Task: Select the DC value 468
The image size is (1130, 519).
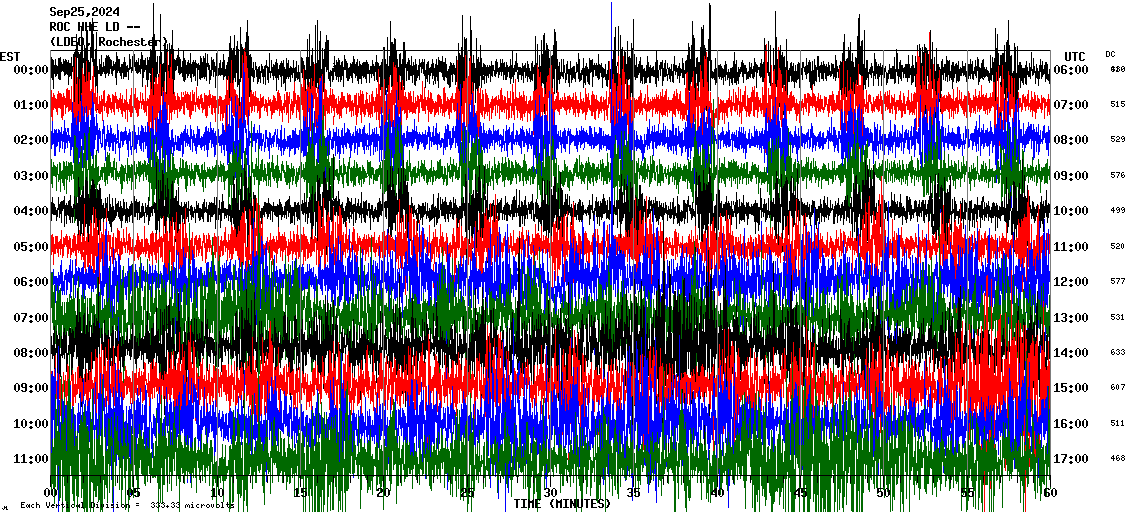Action: pyautogui.click(x=1117, y=459)
